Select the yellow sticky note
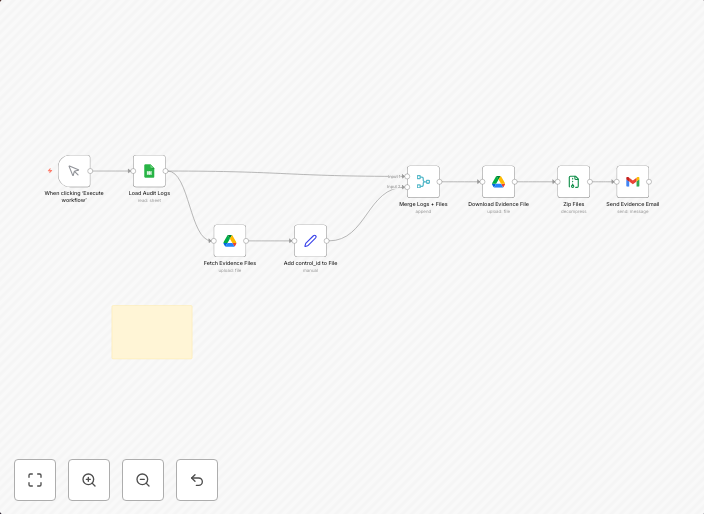 coord(152,332)
